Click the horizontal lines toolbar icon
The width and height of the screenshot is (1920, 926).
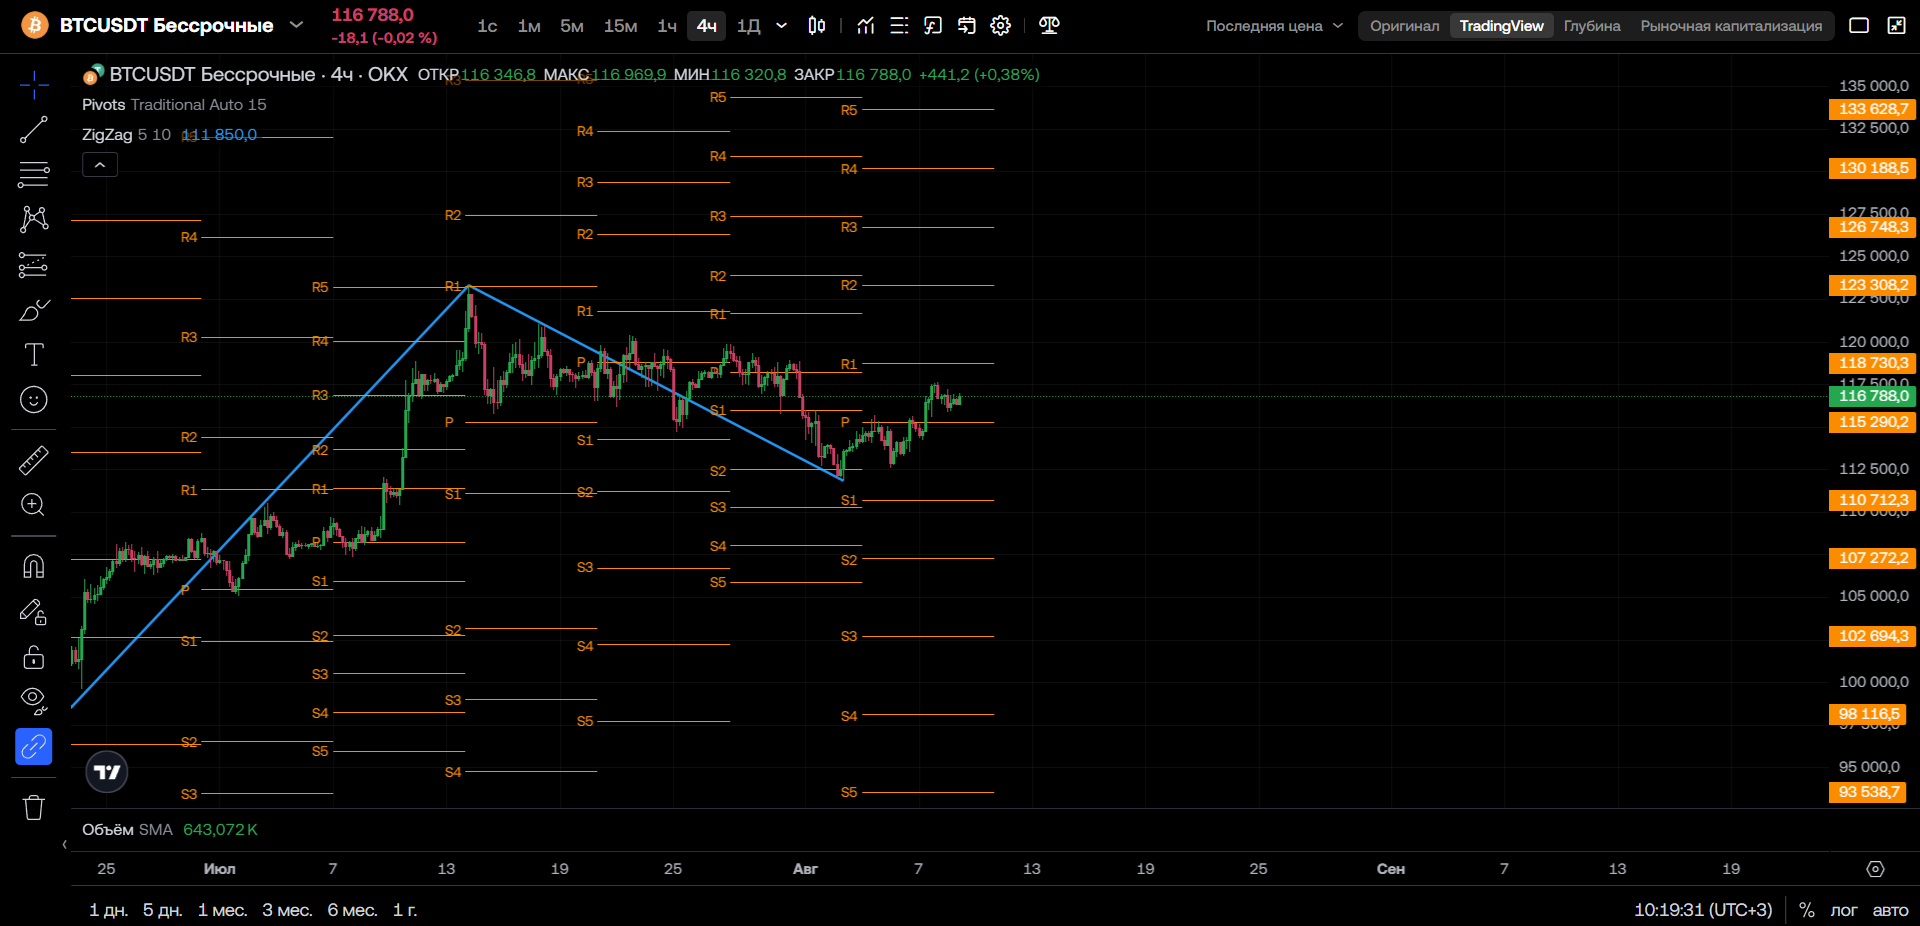[x=899, y=26]
